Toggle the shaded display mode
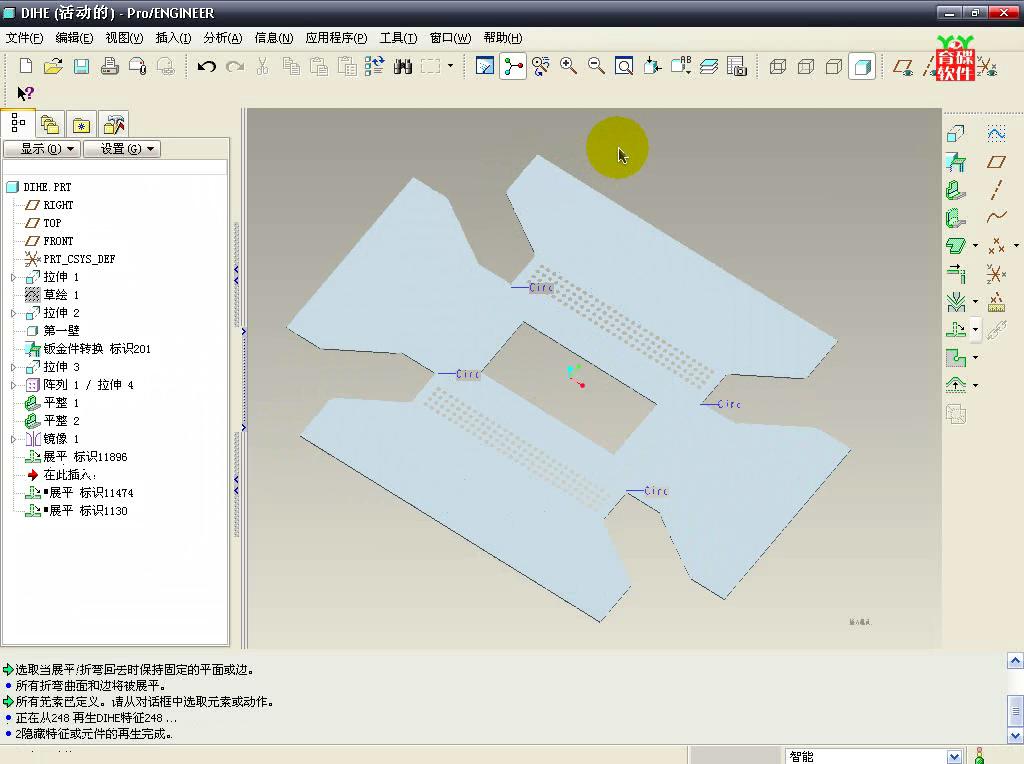Image resolution: width=1024 pixels, height=764 pixels. (x=862, y=66)
